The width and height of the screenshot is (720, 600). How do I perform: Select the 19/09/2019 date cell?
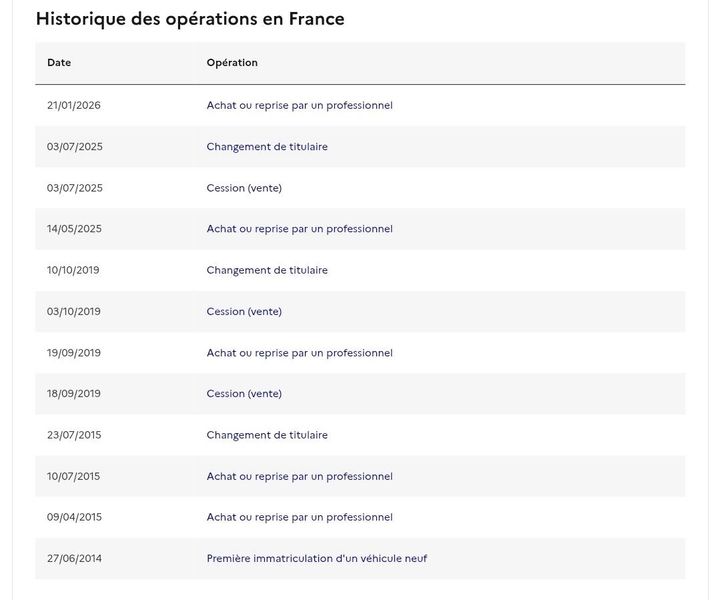click(74, 353)
